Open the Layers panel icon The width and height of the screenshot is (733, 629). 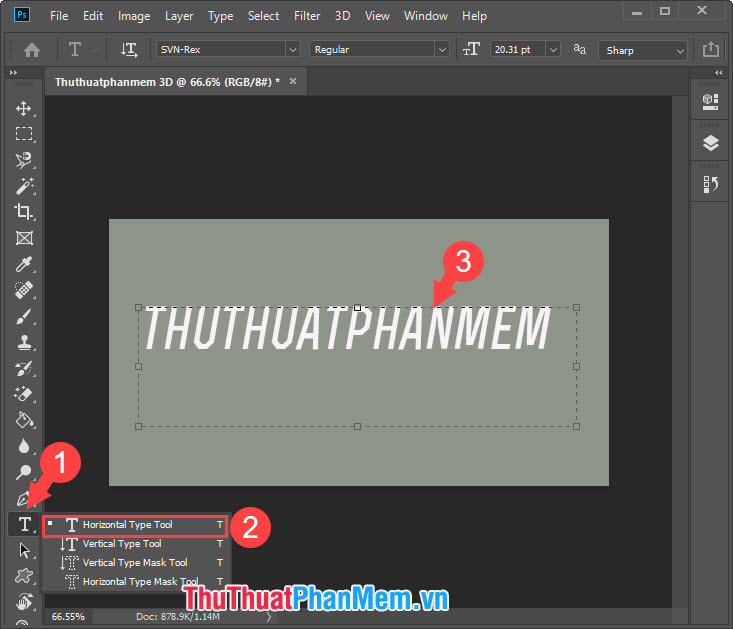pos(710,143)
